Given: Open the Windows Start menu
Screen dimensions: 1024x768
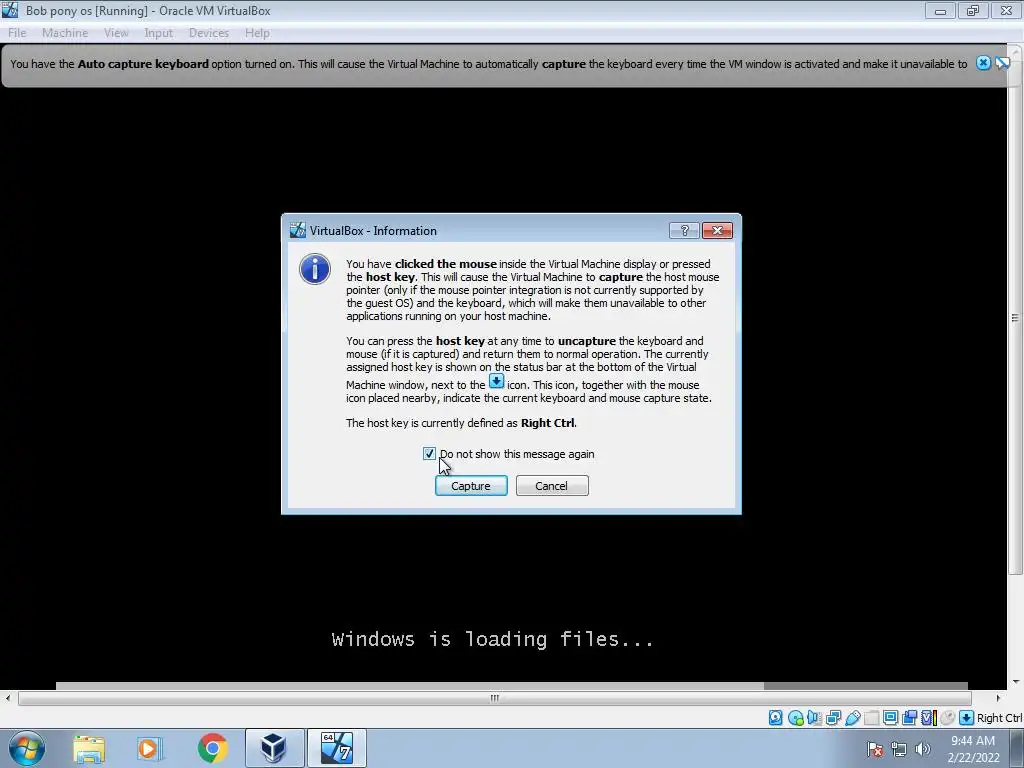Looking at the screenshot, I should [x=26, y=748].
